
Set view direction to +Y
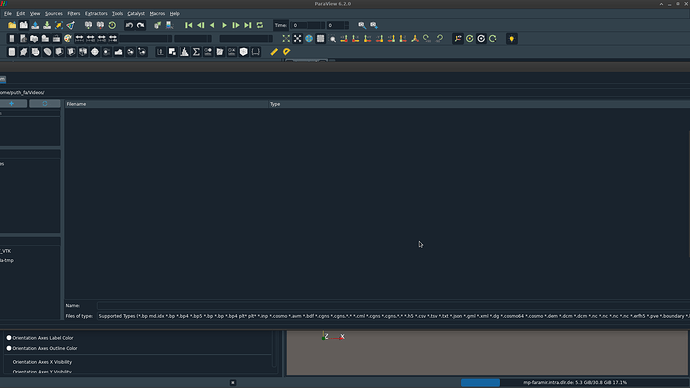(367, 39)
